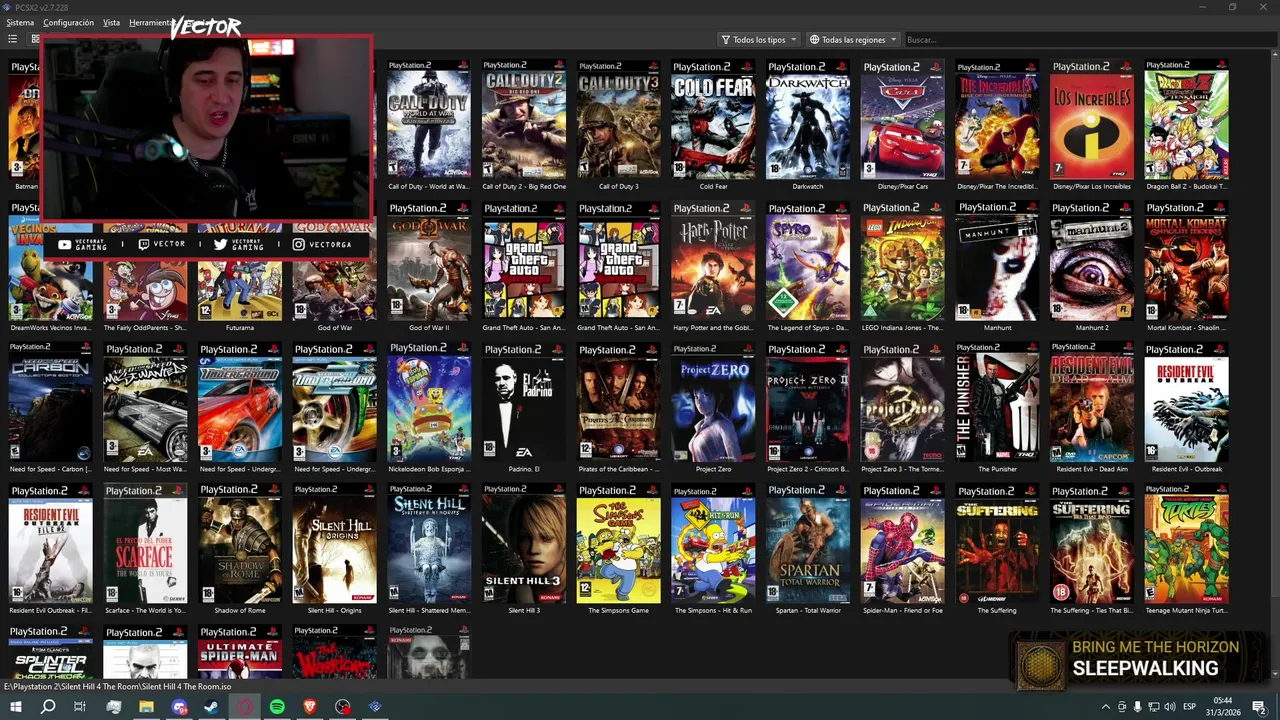Focus the Buscar search field
The width and height of the screenshot is (1280, 720).
click(1085, 40)
